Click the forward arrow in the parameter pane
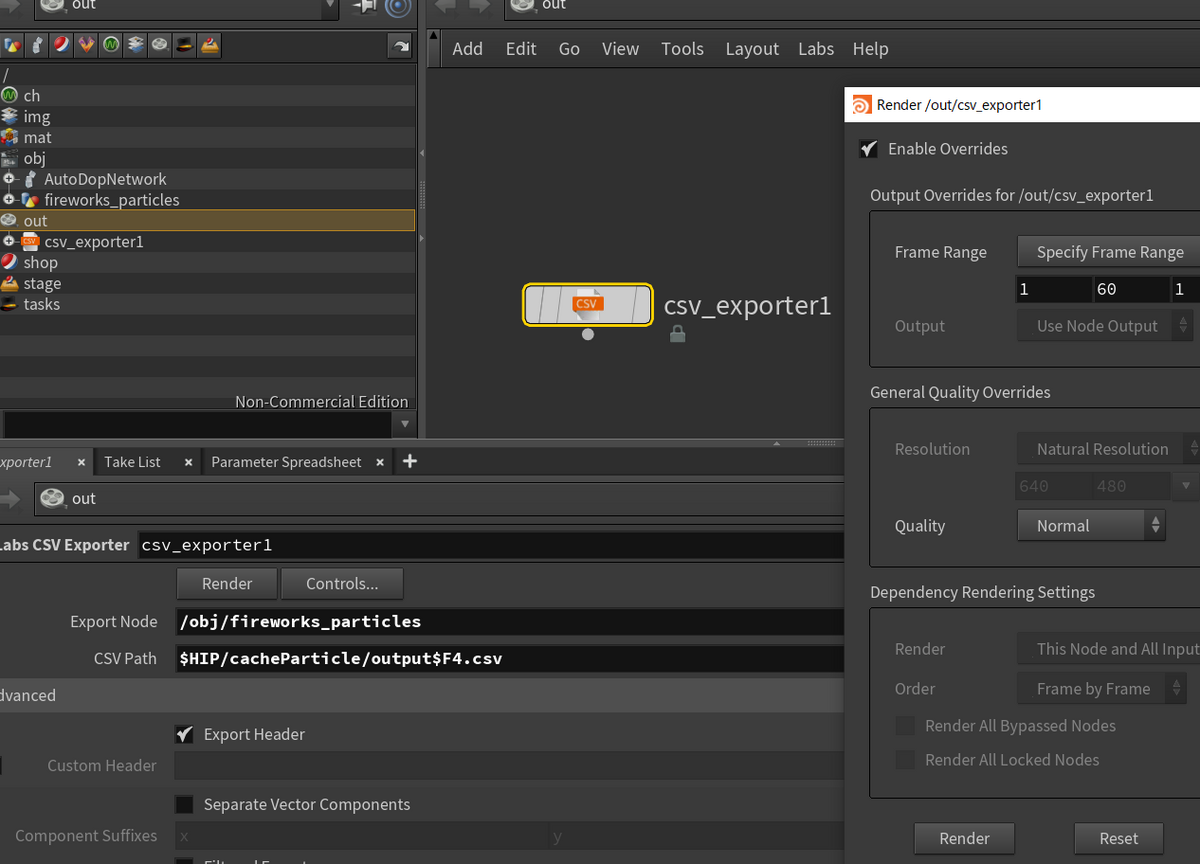The image size is (1200, 864). pos(10,498)
